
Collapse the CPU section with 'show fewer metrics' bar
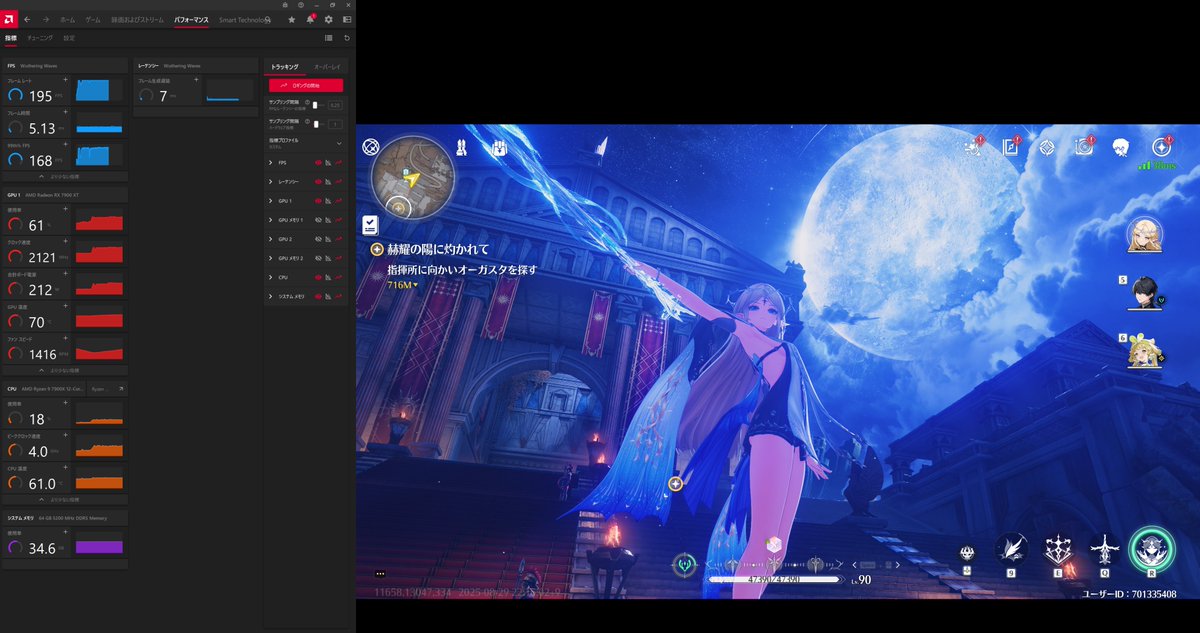65,499
